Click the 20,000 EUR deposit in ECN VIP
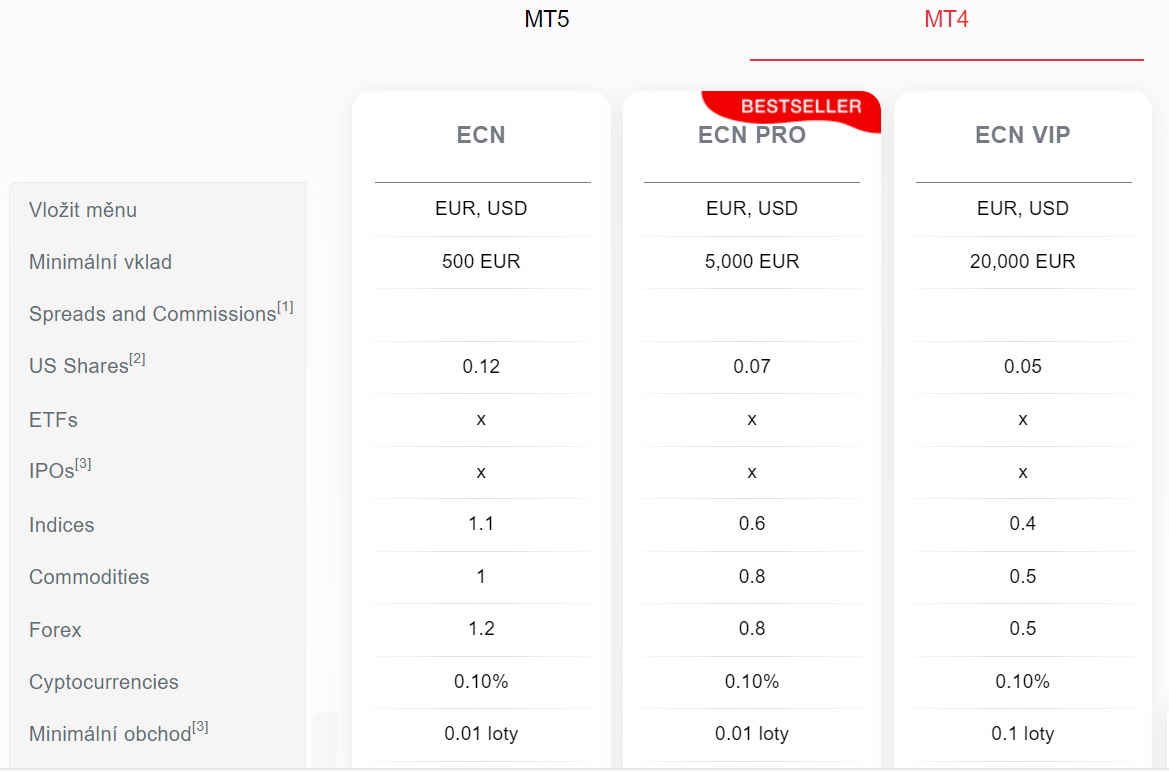 pyautogui.click(x=1022, y=262)
